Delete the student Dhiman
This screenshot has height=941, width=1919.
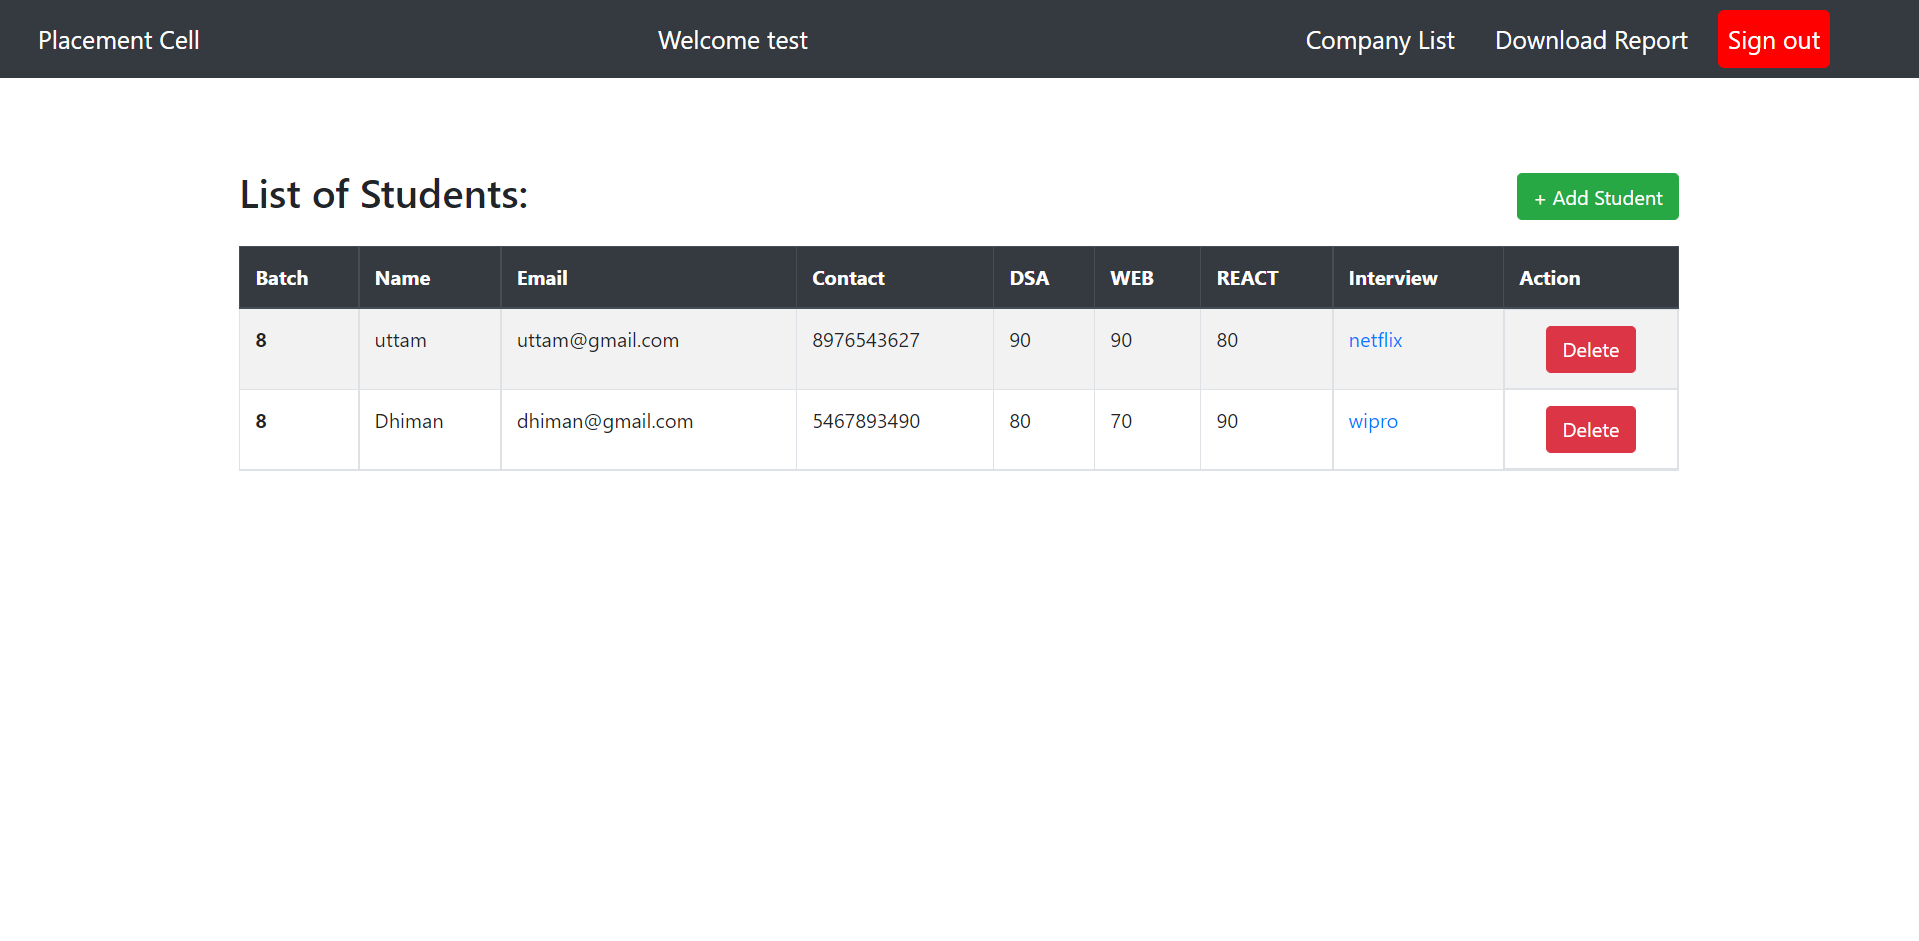point(1590,430)
